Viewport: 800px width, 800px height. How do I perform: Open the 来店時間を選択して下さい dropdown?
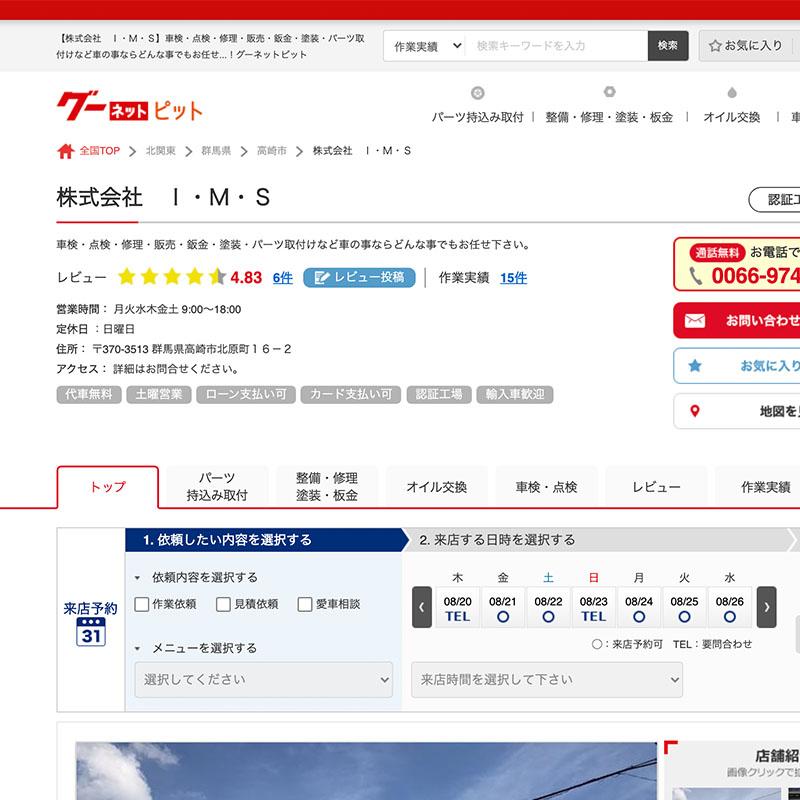pos(547,680)
